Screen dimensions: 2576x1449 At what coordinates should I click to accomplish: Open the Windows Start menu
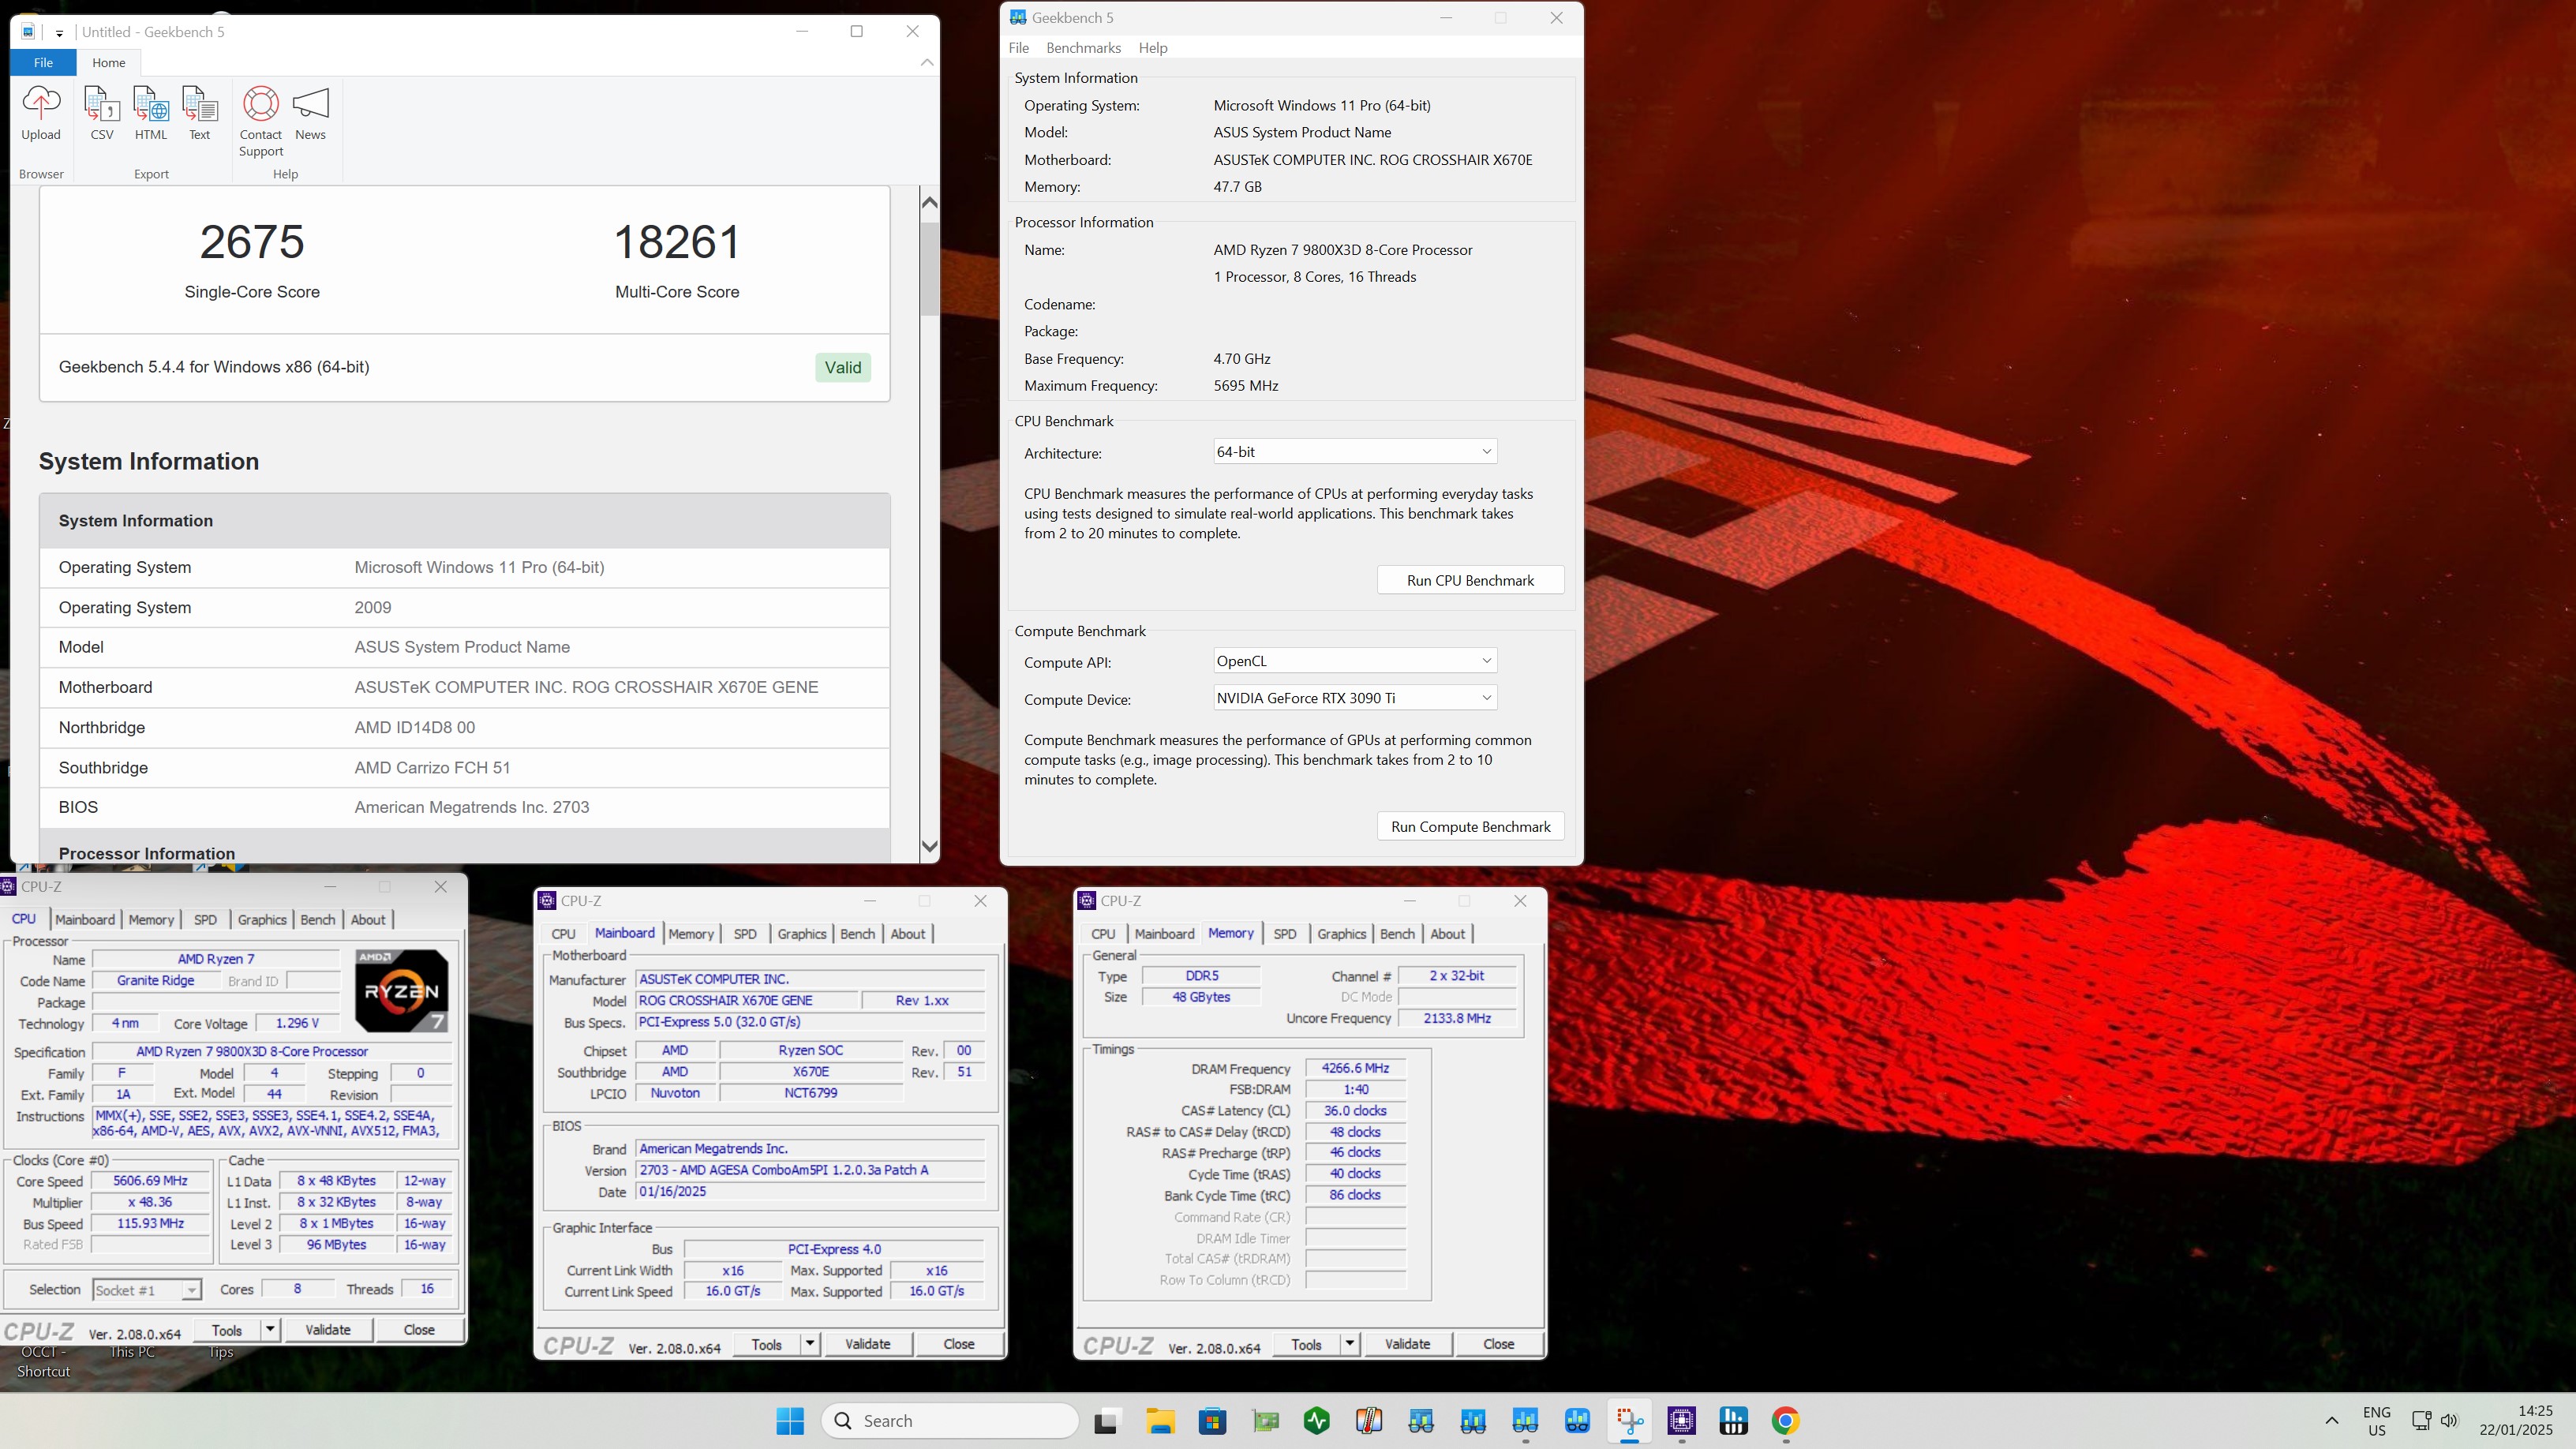tap(790, 1421)
